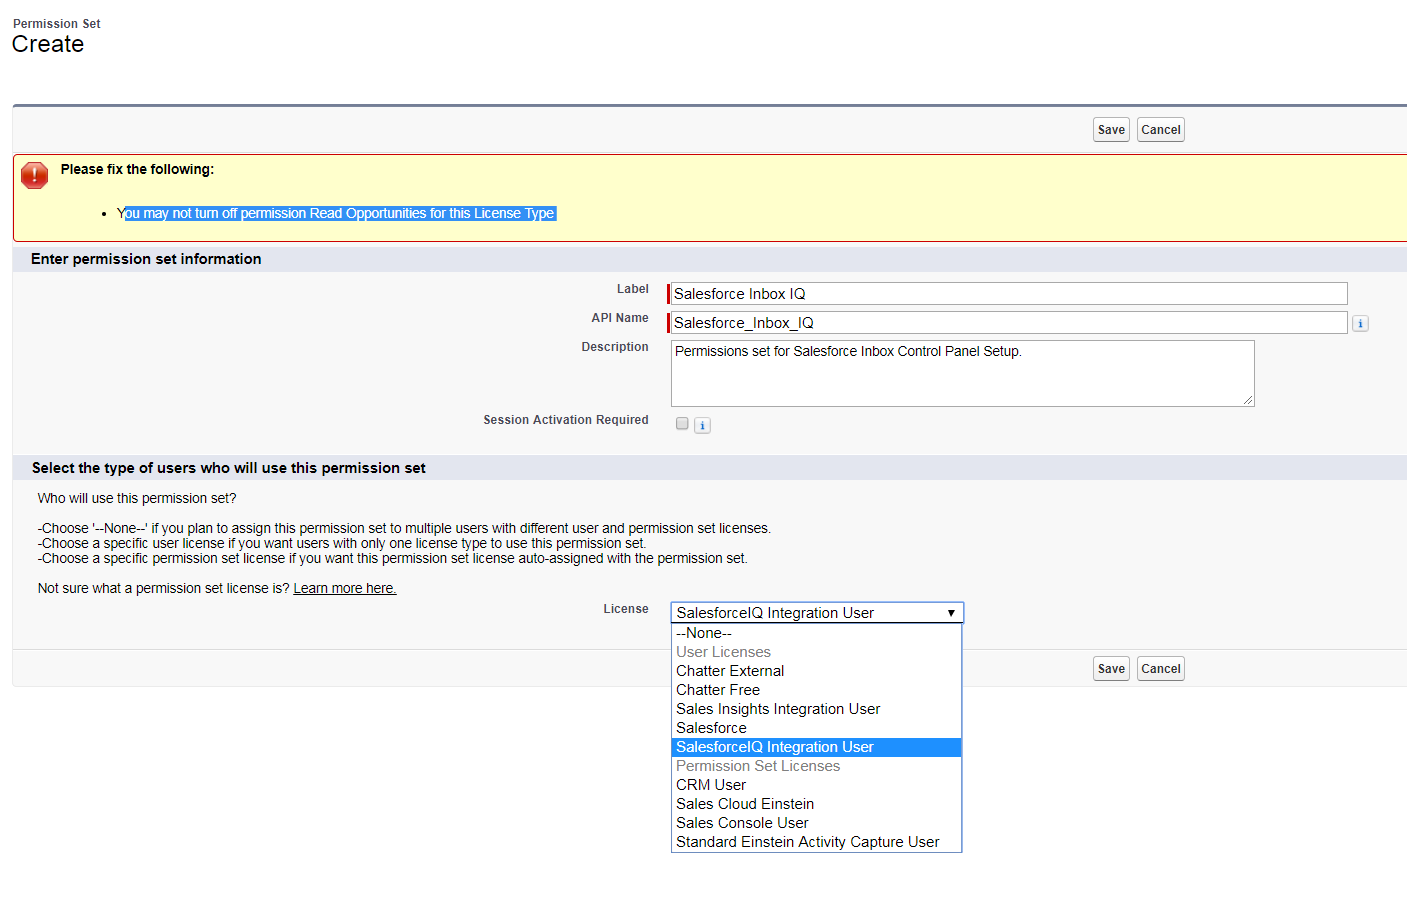
Task: Click the bottom Cancel button
Action: pyautogui.click(x=1161, y=669)
